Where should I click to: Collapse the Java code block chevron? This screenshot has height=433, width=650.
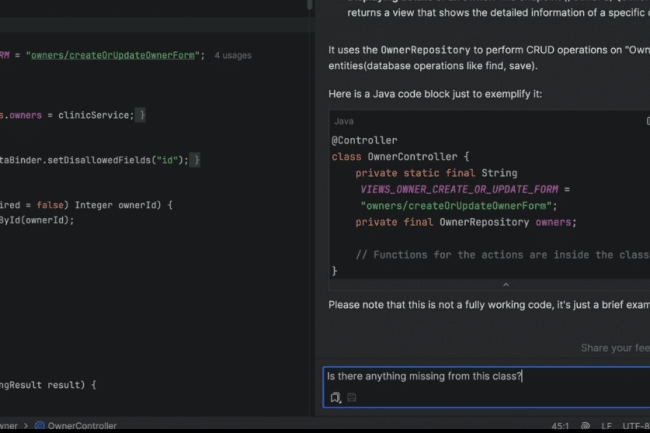click(506, 285)
